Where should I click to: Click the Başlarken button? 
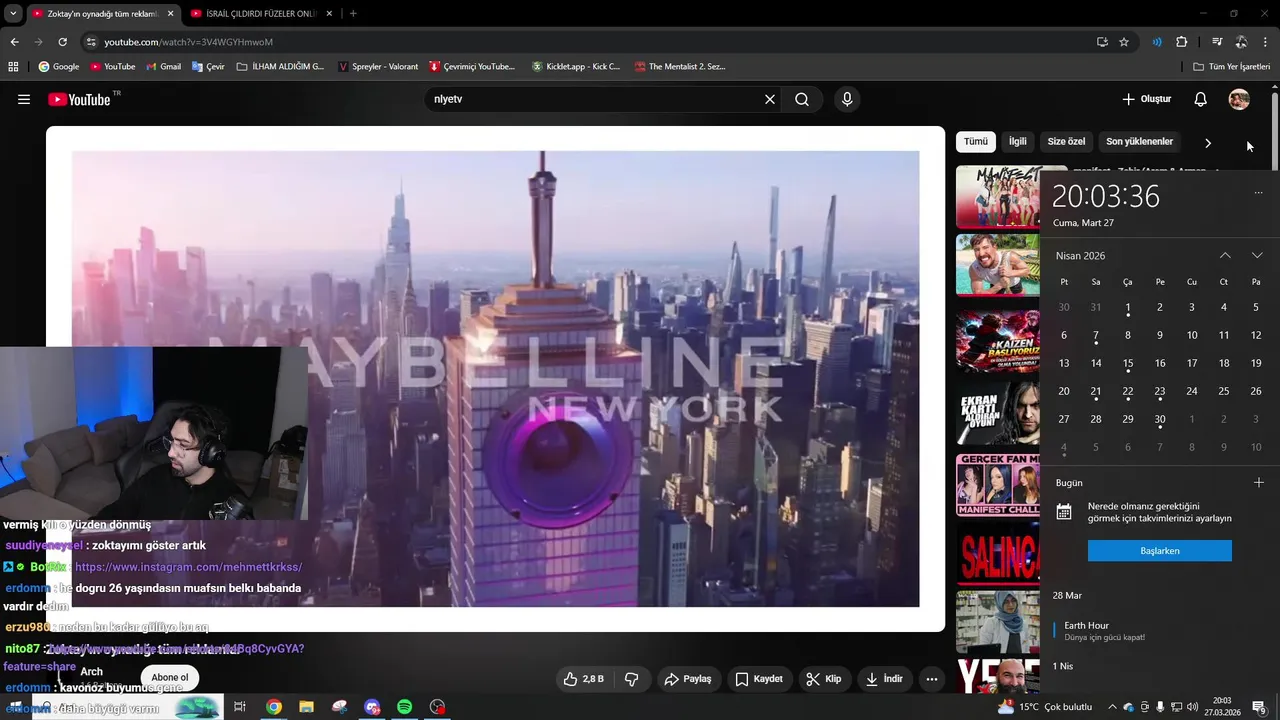(1159, 551)
